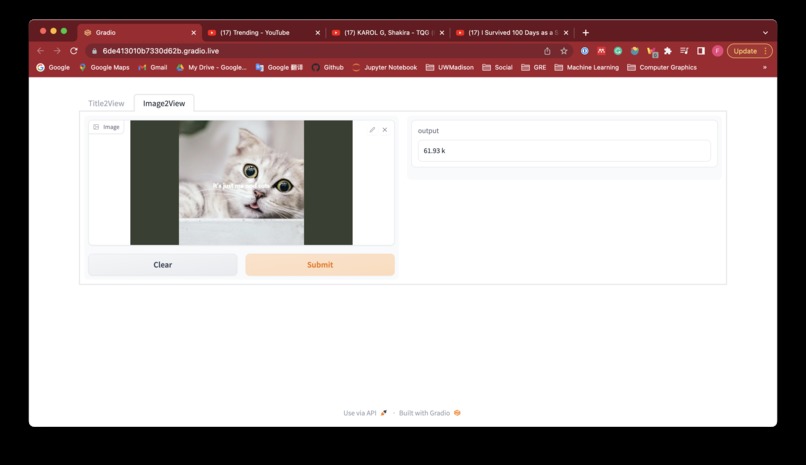Screen dimensions: 806x465
Task: Open the My Drive - Google bookmark
Action: tap(211, 67)
